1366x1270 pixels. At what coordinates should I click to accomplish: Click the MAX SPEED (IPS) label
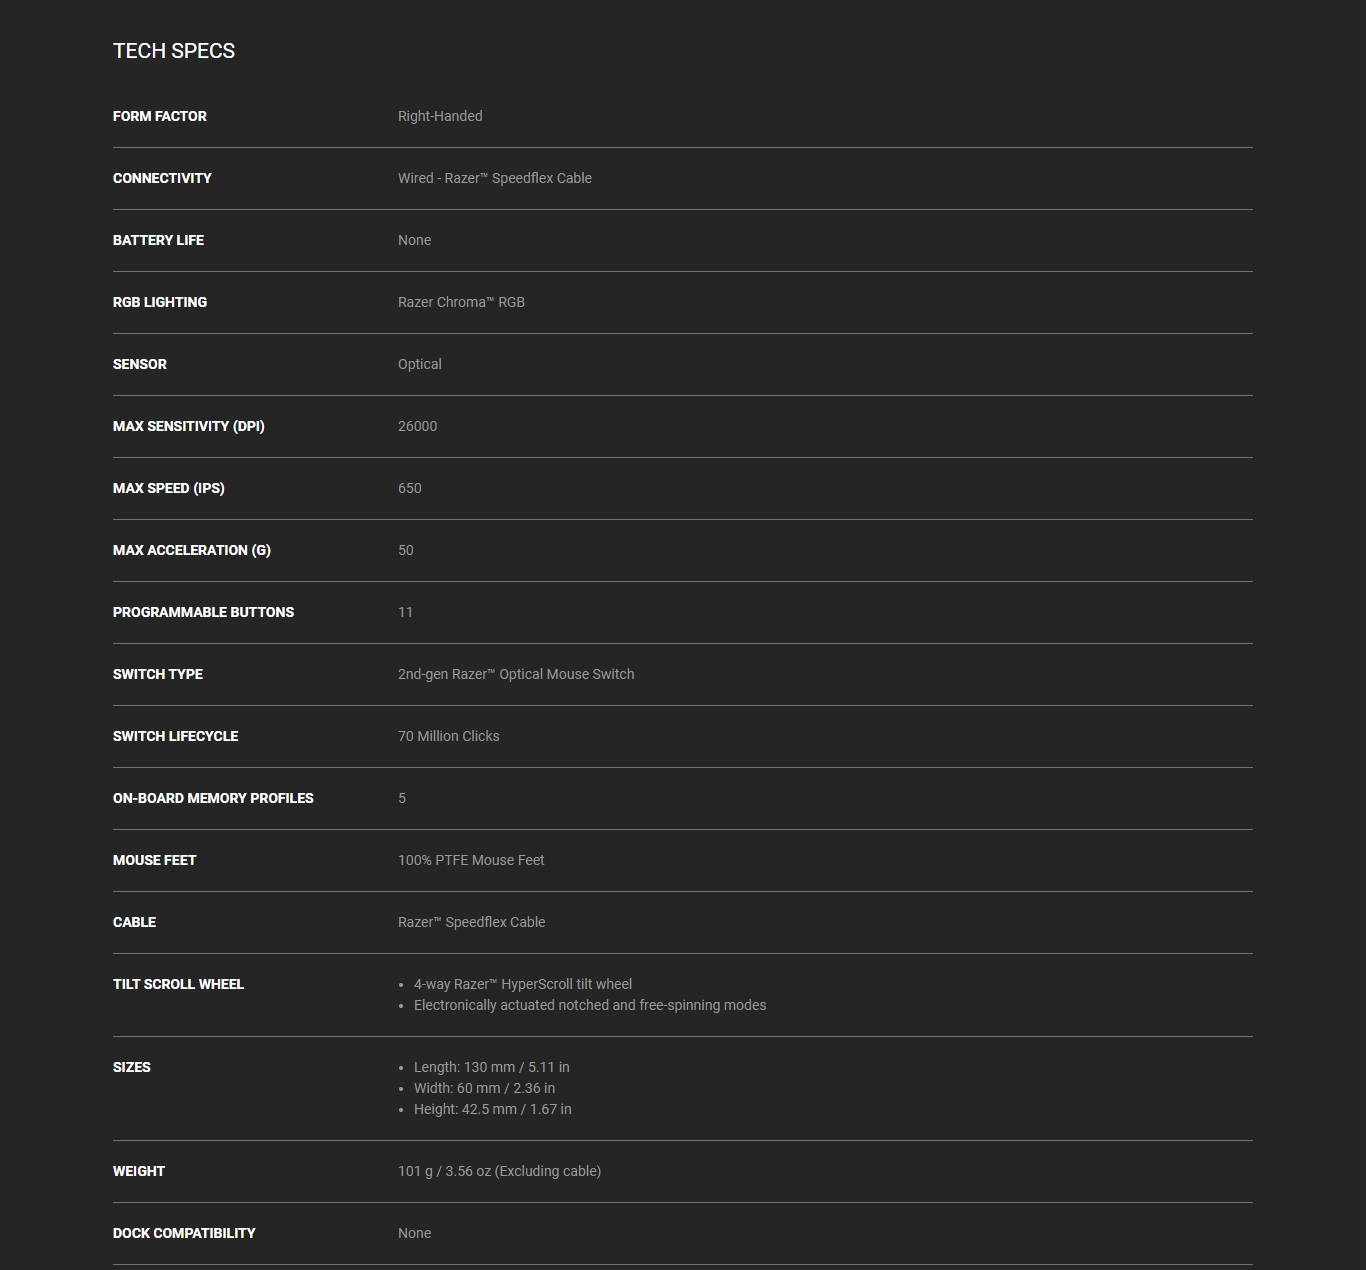pyautogui.click(x=169, y=488)
